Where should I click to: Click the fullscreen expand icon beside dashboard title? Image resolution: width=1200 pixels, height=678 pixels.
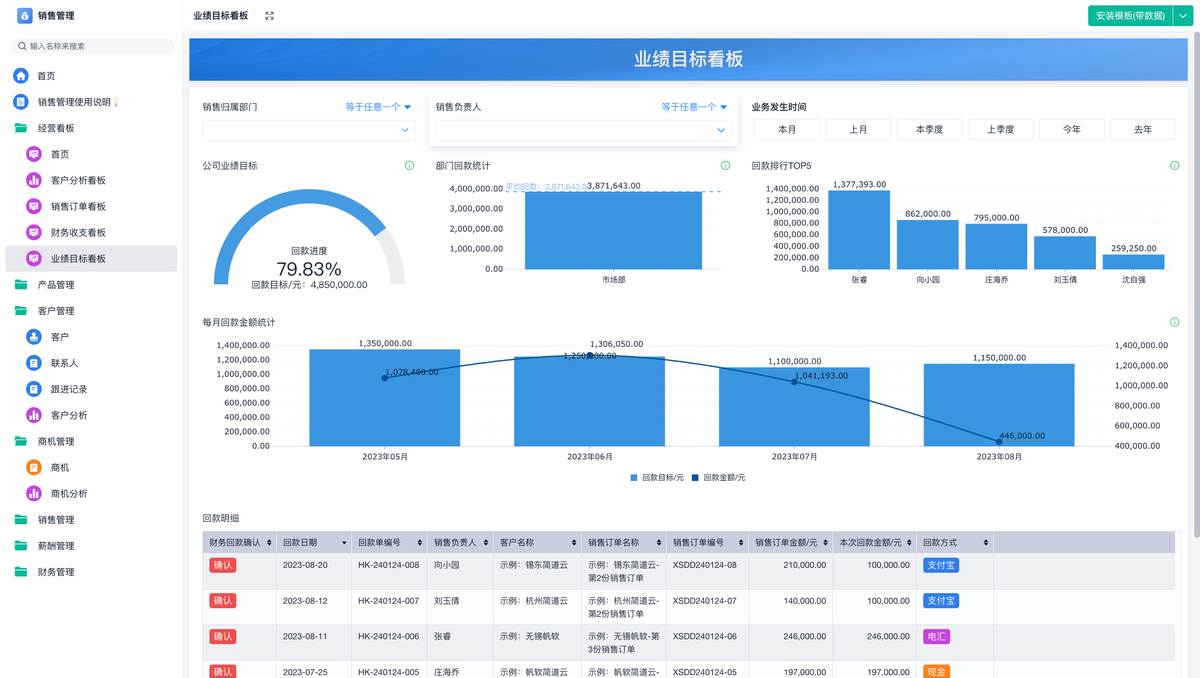tap(269, 16)
